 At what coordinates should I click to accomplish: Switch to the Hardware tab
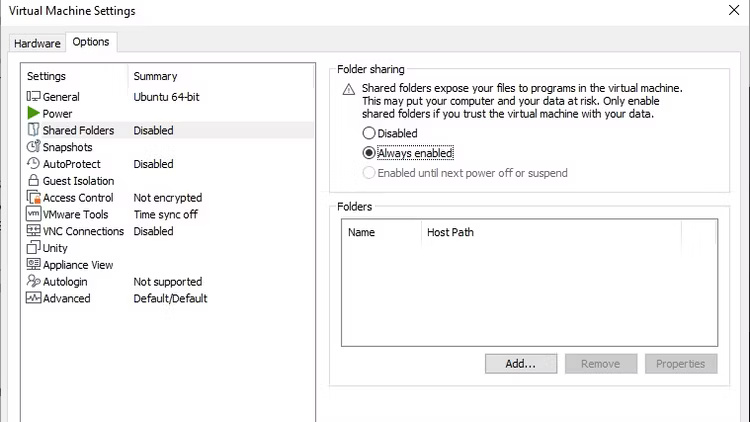(37, 43)
